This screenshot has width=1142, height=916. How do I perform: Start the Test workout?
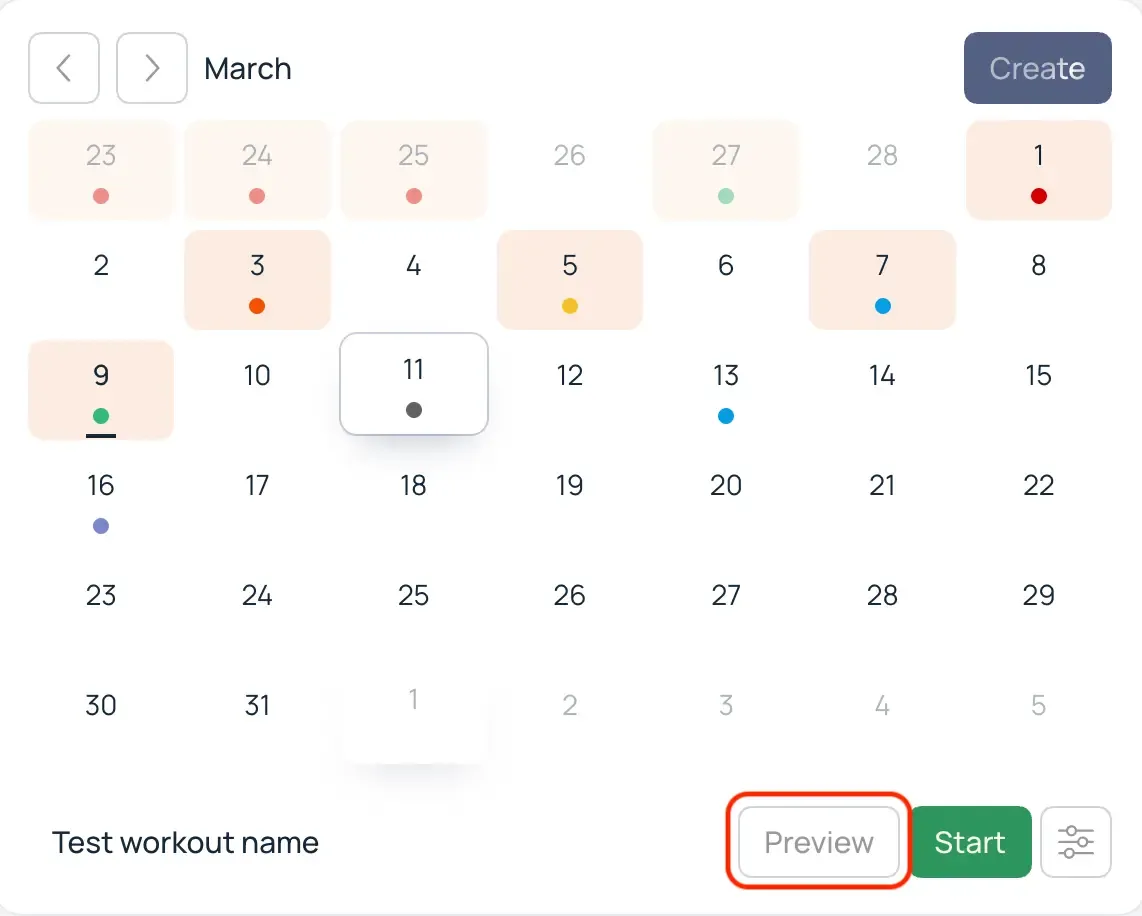coord(970,842)
